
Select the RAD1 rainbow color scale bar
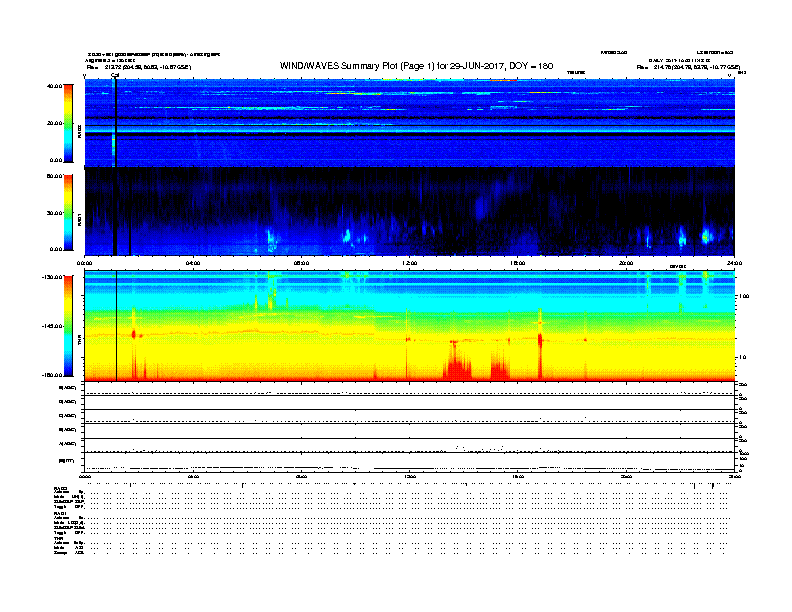pyautogui.click(x=68, y=213)
